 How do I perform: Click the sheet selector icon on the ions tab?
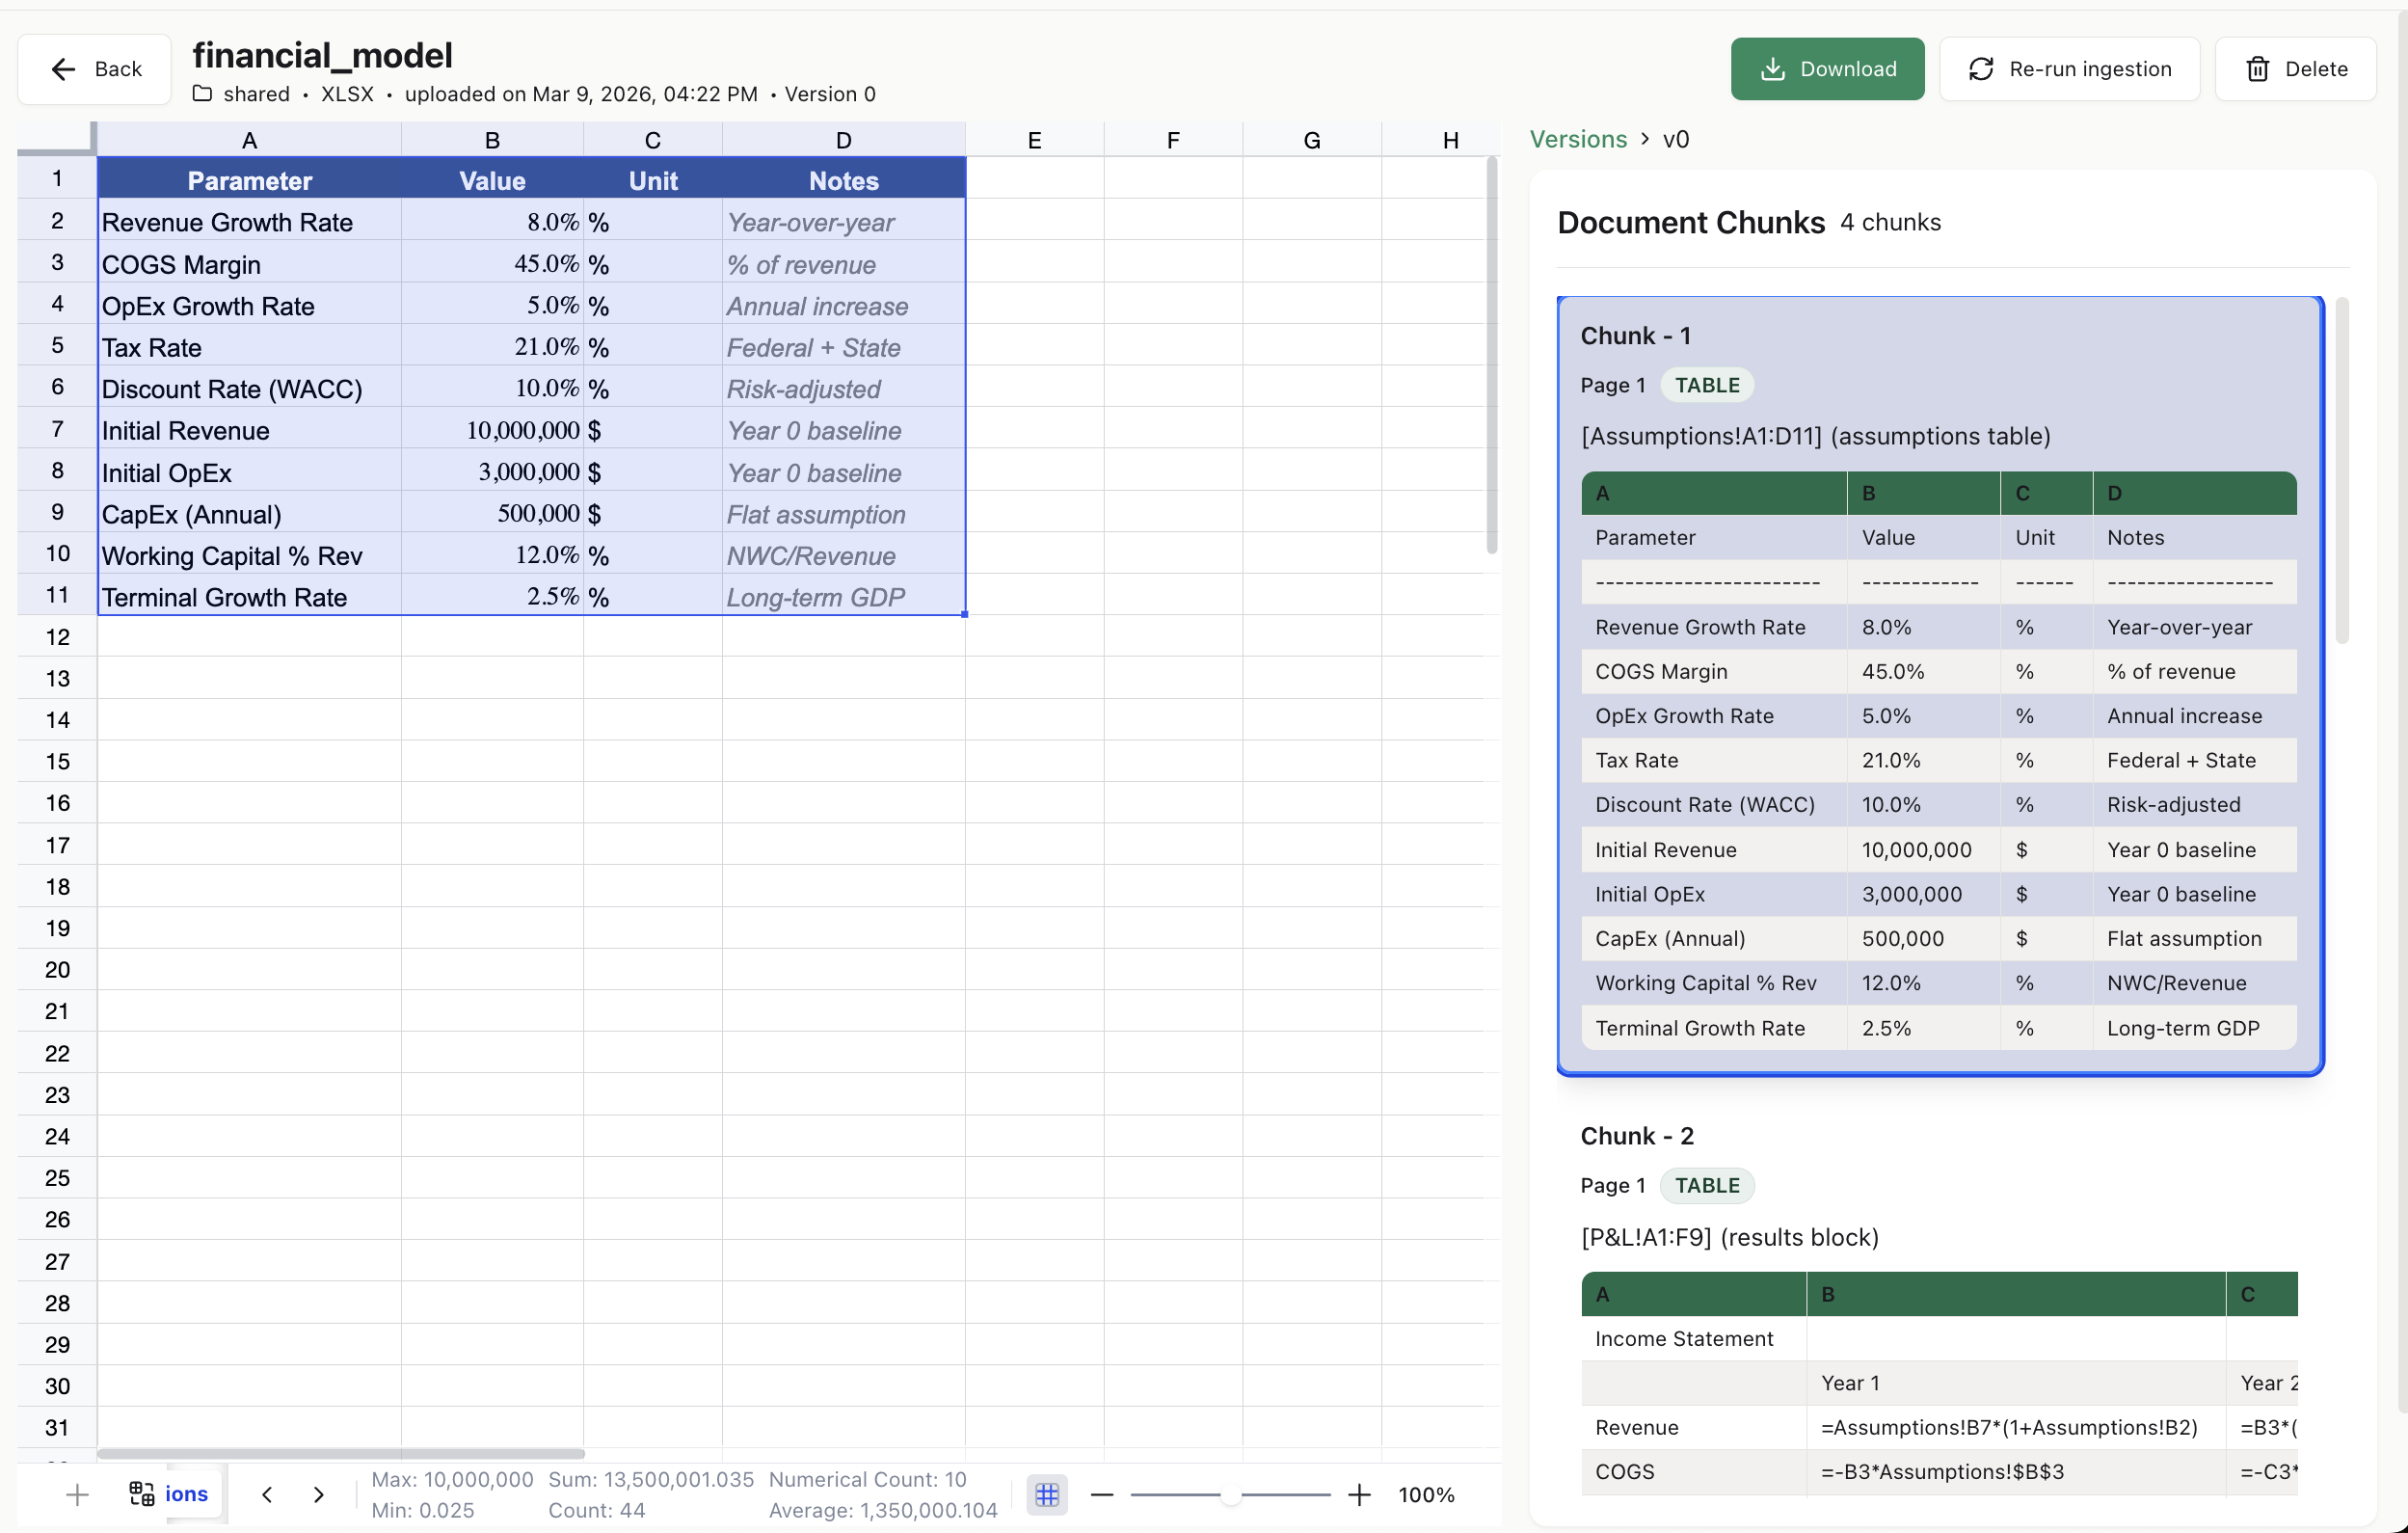(x=140, y=1494)
